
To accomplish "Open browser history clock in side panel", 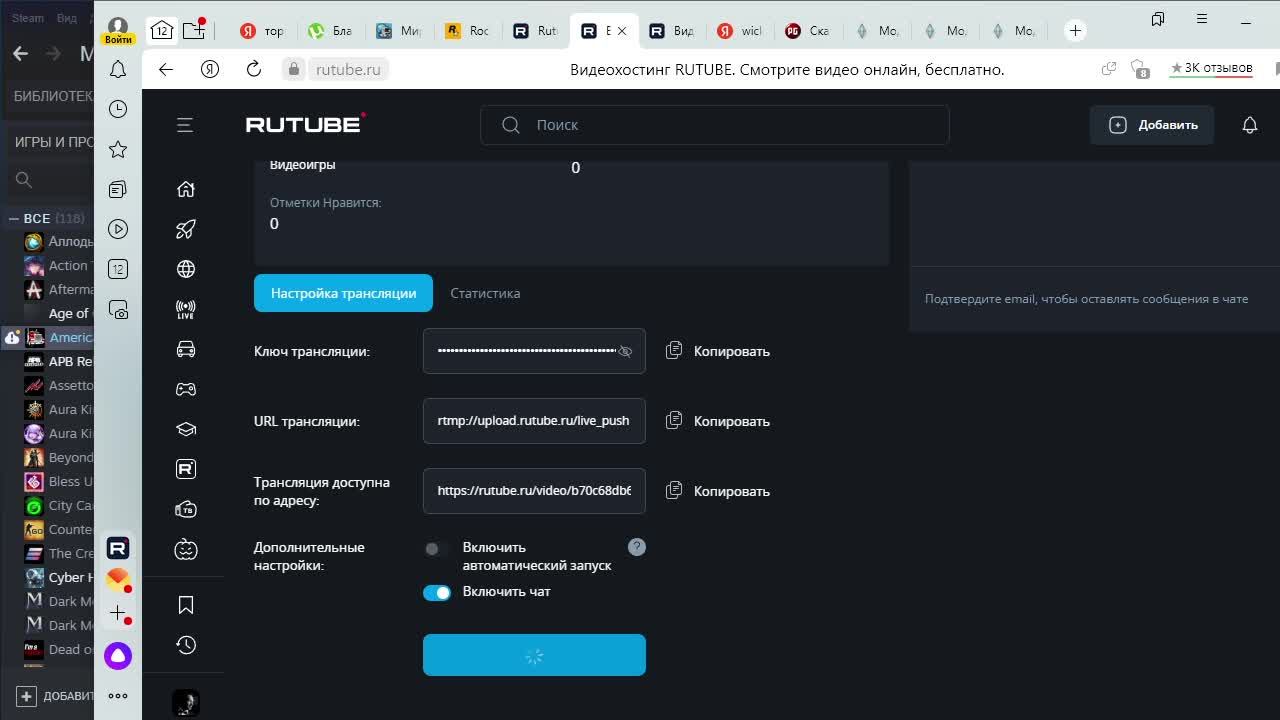I will (118, 109).
